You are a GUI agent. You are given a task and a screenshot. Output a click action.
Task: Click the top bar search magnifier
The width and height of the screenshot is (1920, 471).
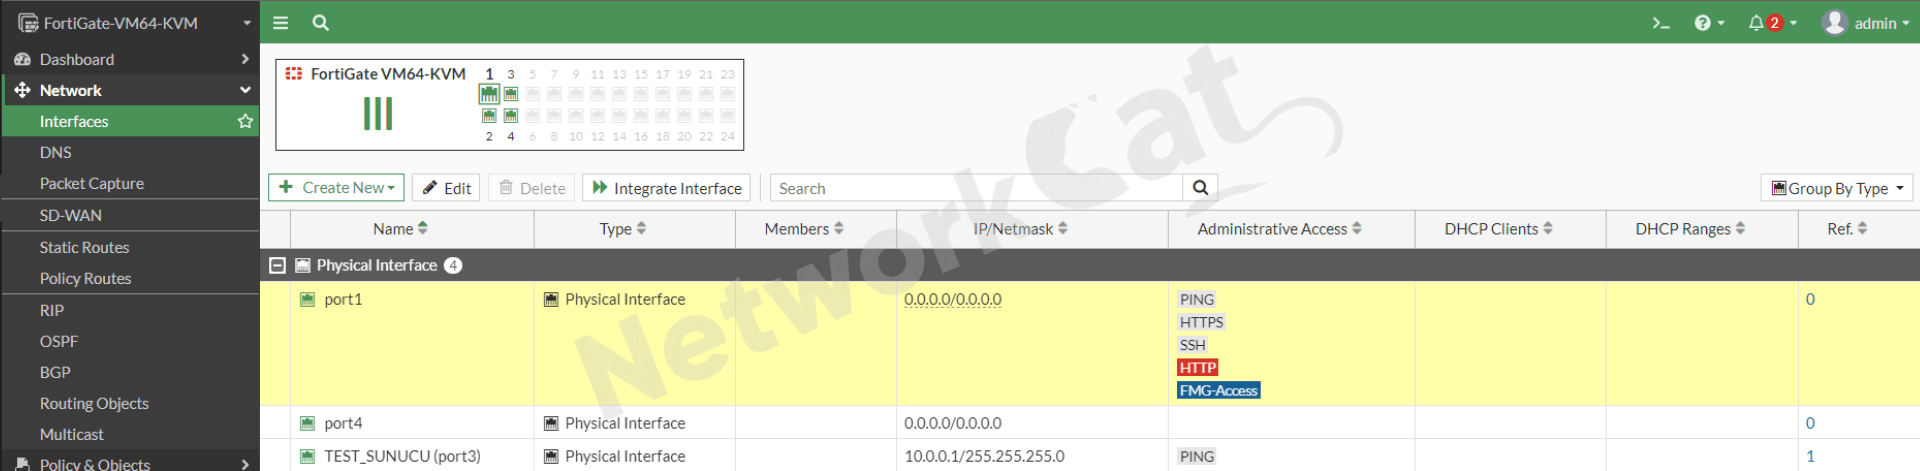pos(320,22)
